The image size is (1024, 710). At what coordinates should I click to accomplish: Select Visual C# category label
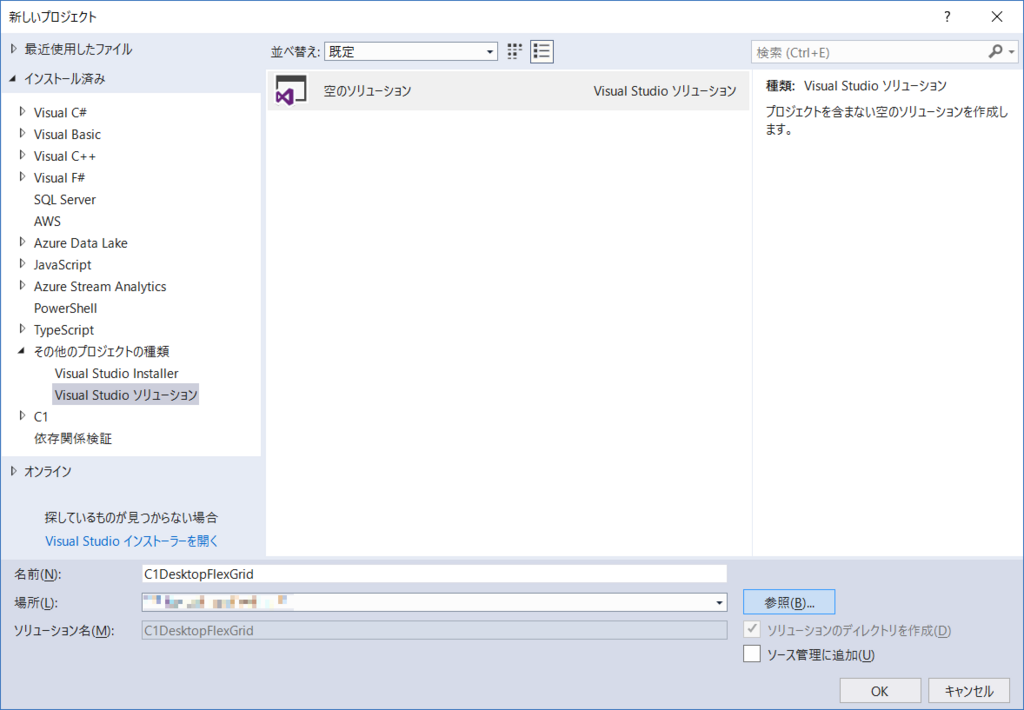pos(60,112)
